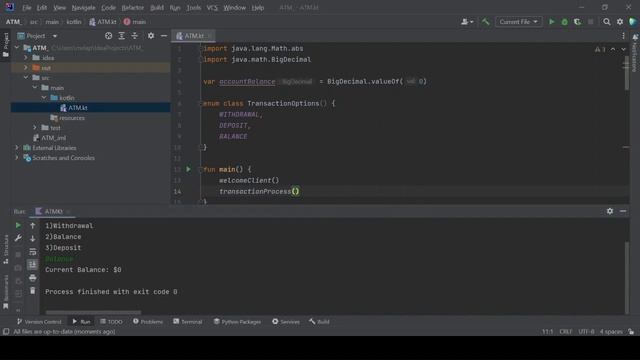Screen dimensions: 640x360
Task: Open editor tab options kebab menu
Action: pos(623,36)
